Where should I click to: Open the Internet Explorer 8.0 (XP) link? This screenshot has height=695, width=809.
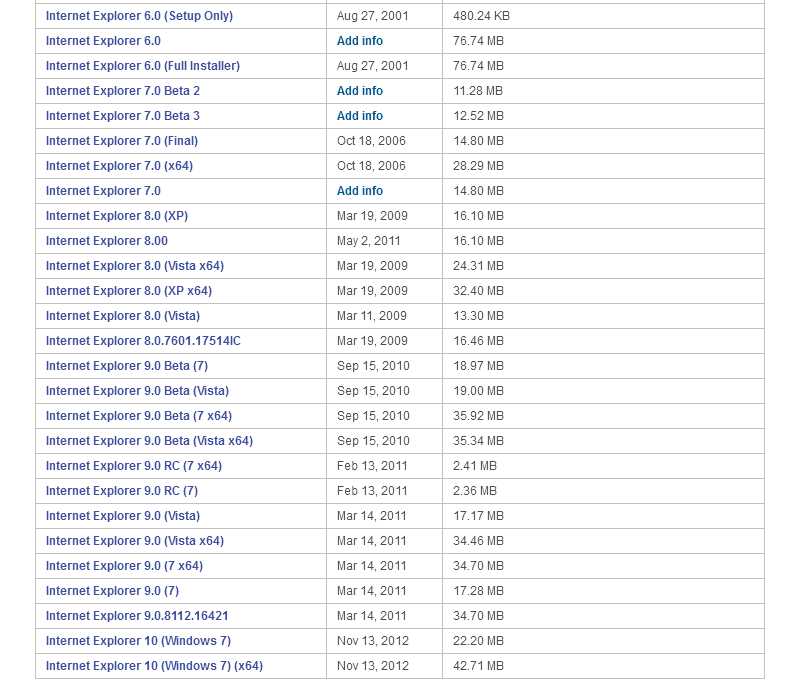117,216
